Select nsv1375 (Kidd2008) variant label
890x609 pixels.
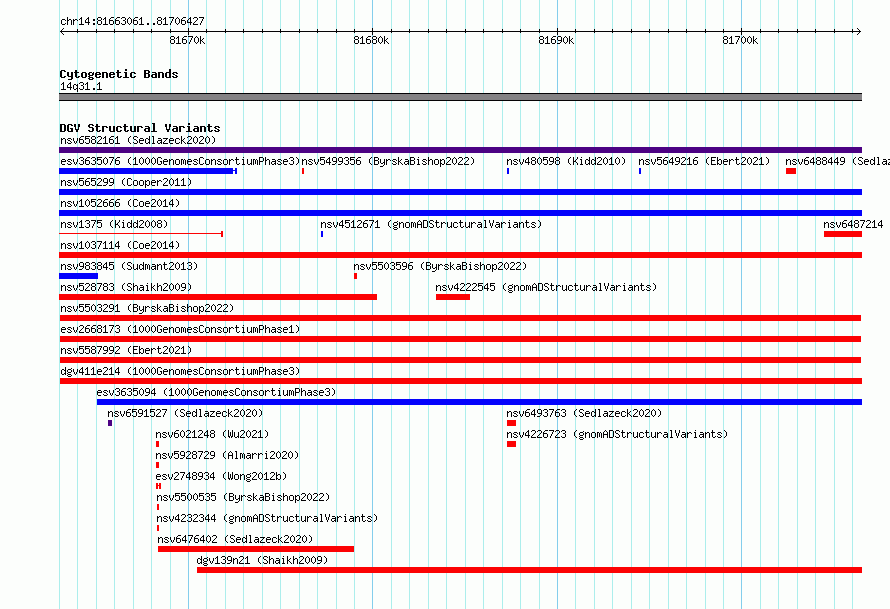[x=114, y=224]
